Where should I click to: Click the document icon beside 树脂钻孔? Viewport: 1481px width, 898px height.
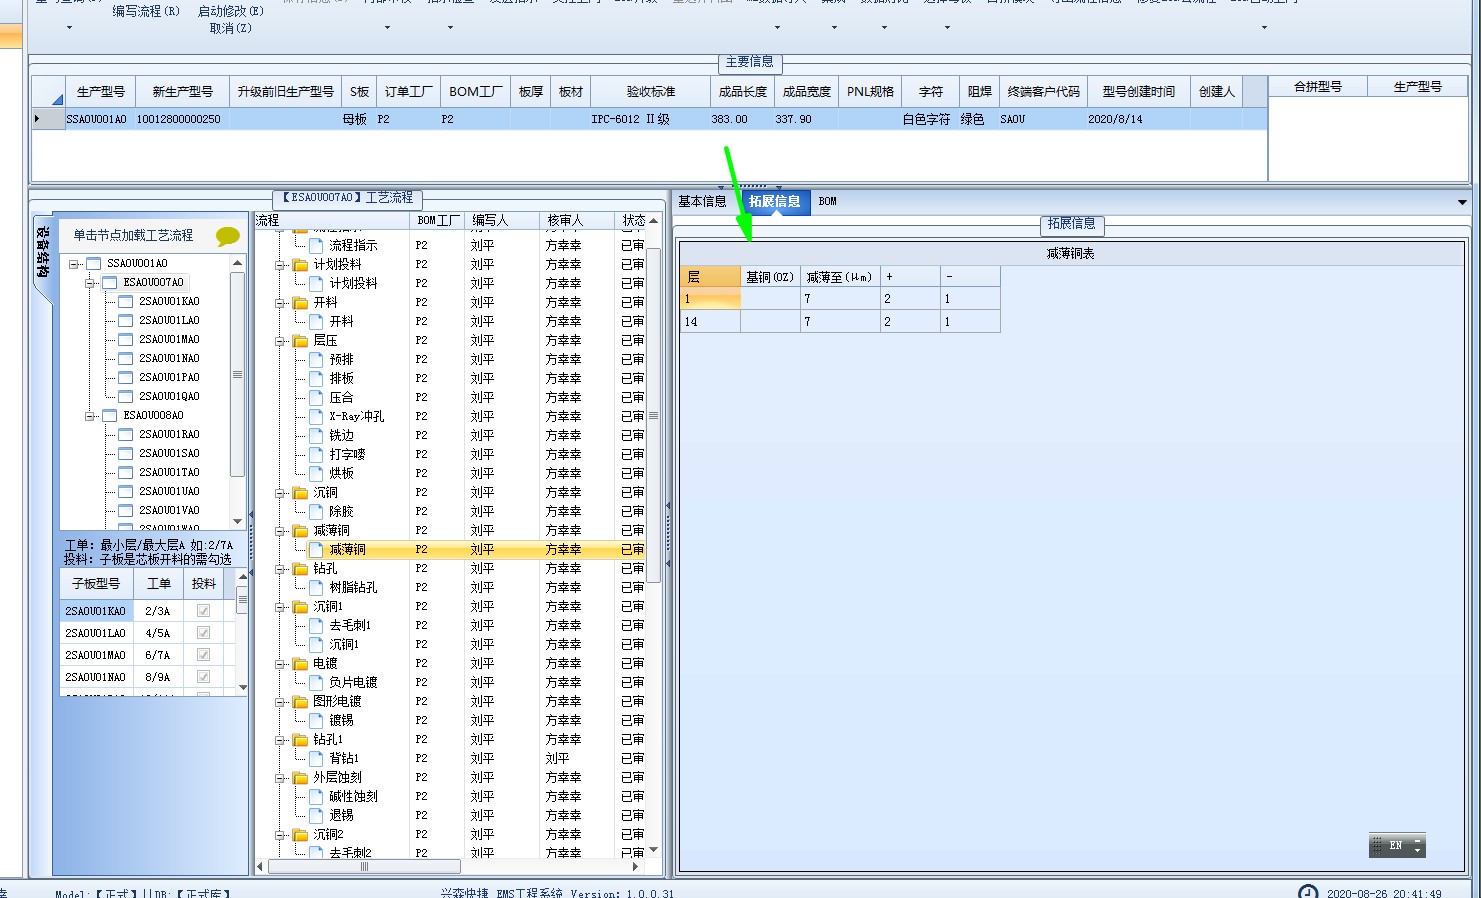(316, 588)
